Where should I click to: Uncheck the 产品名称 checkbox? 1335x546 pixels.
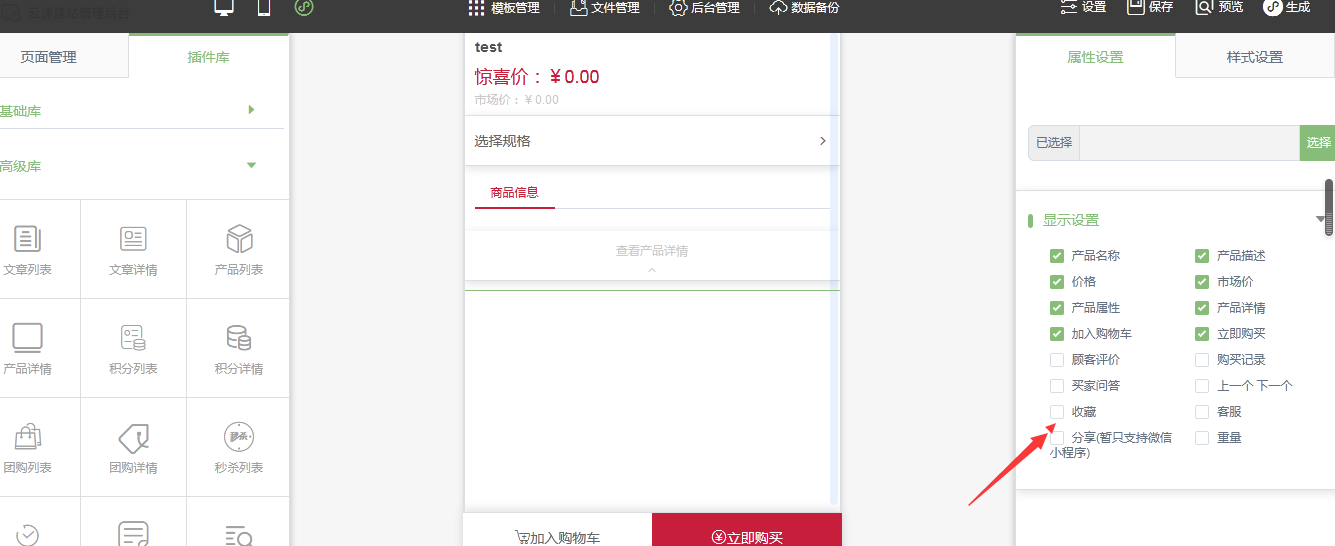(1057, 256)
